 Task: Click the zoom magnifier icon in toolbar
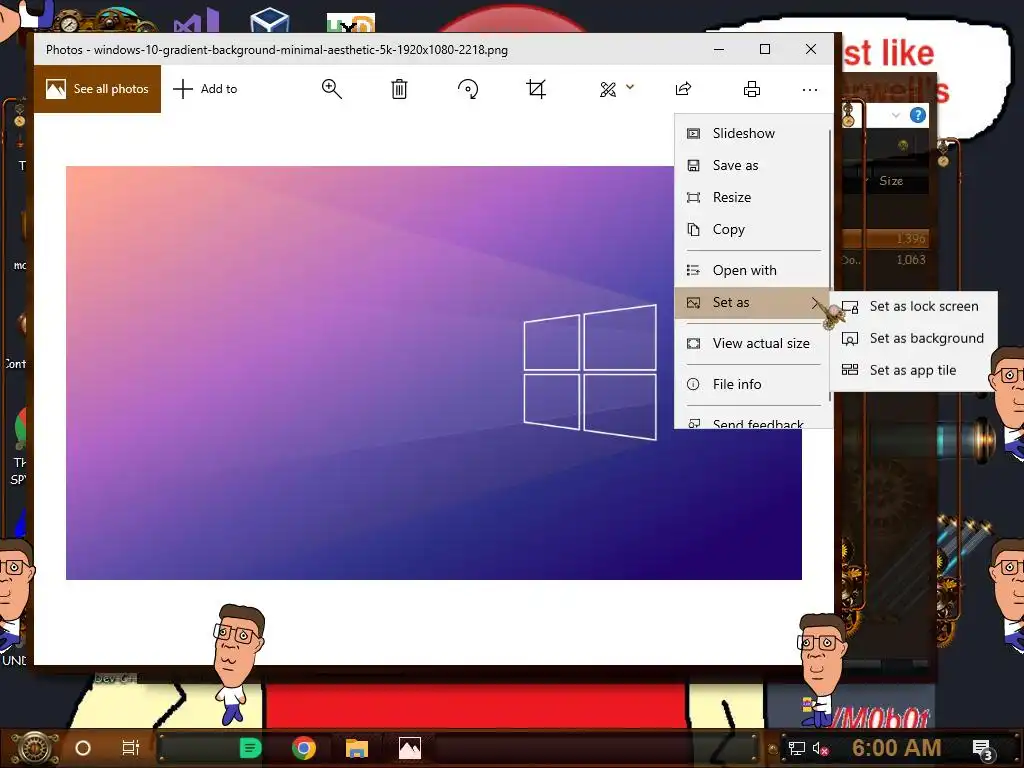(332, 89)
